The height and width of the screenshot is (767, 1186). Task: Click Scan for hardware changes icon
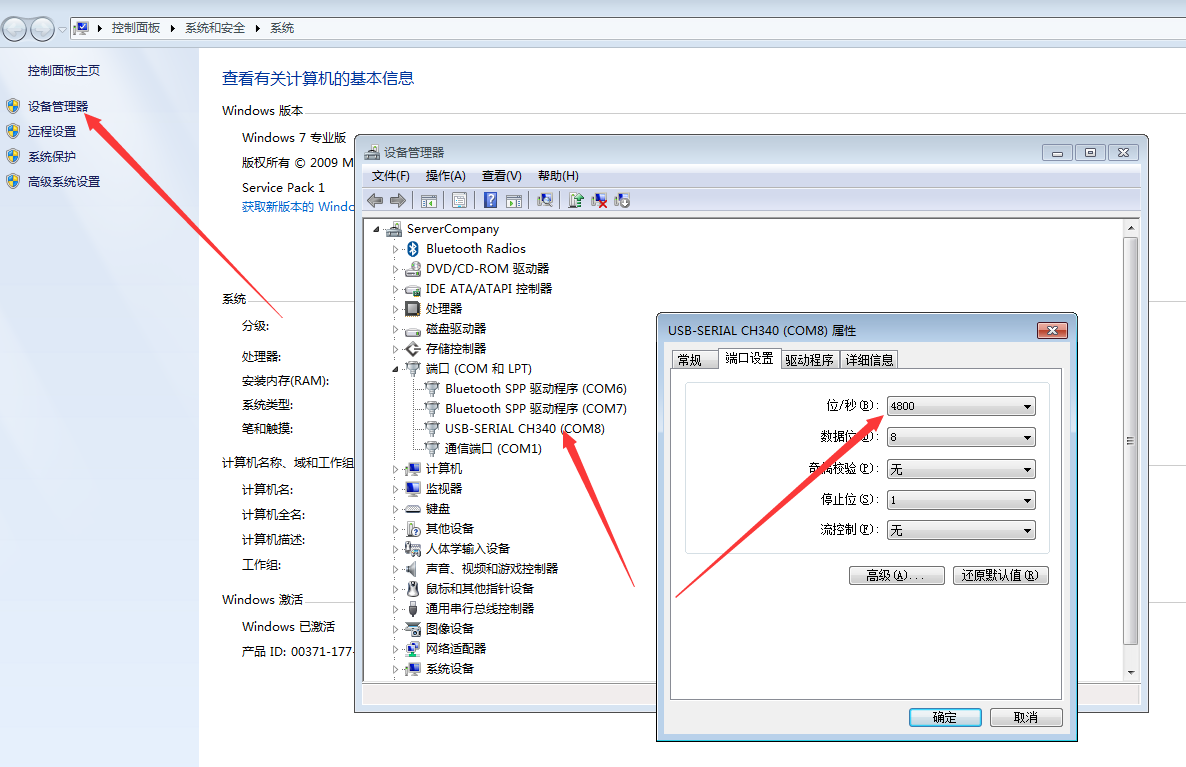[x=545, y=200]
